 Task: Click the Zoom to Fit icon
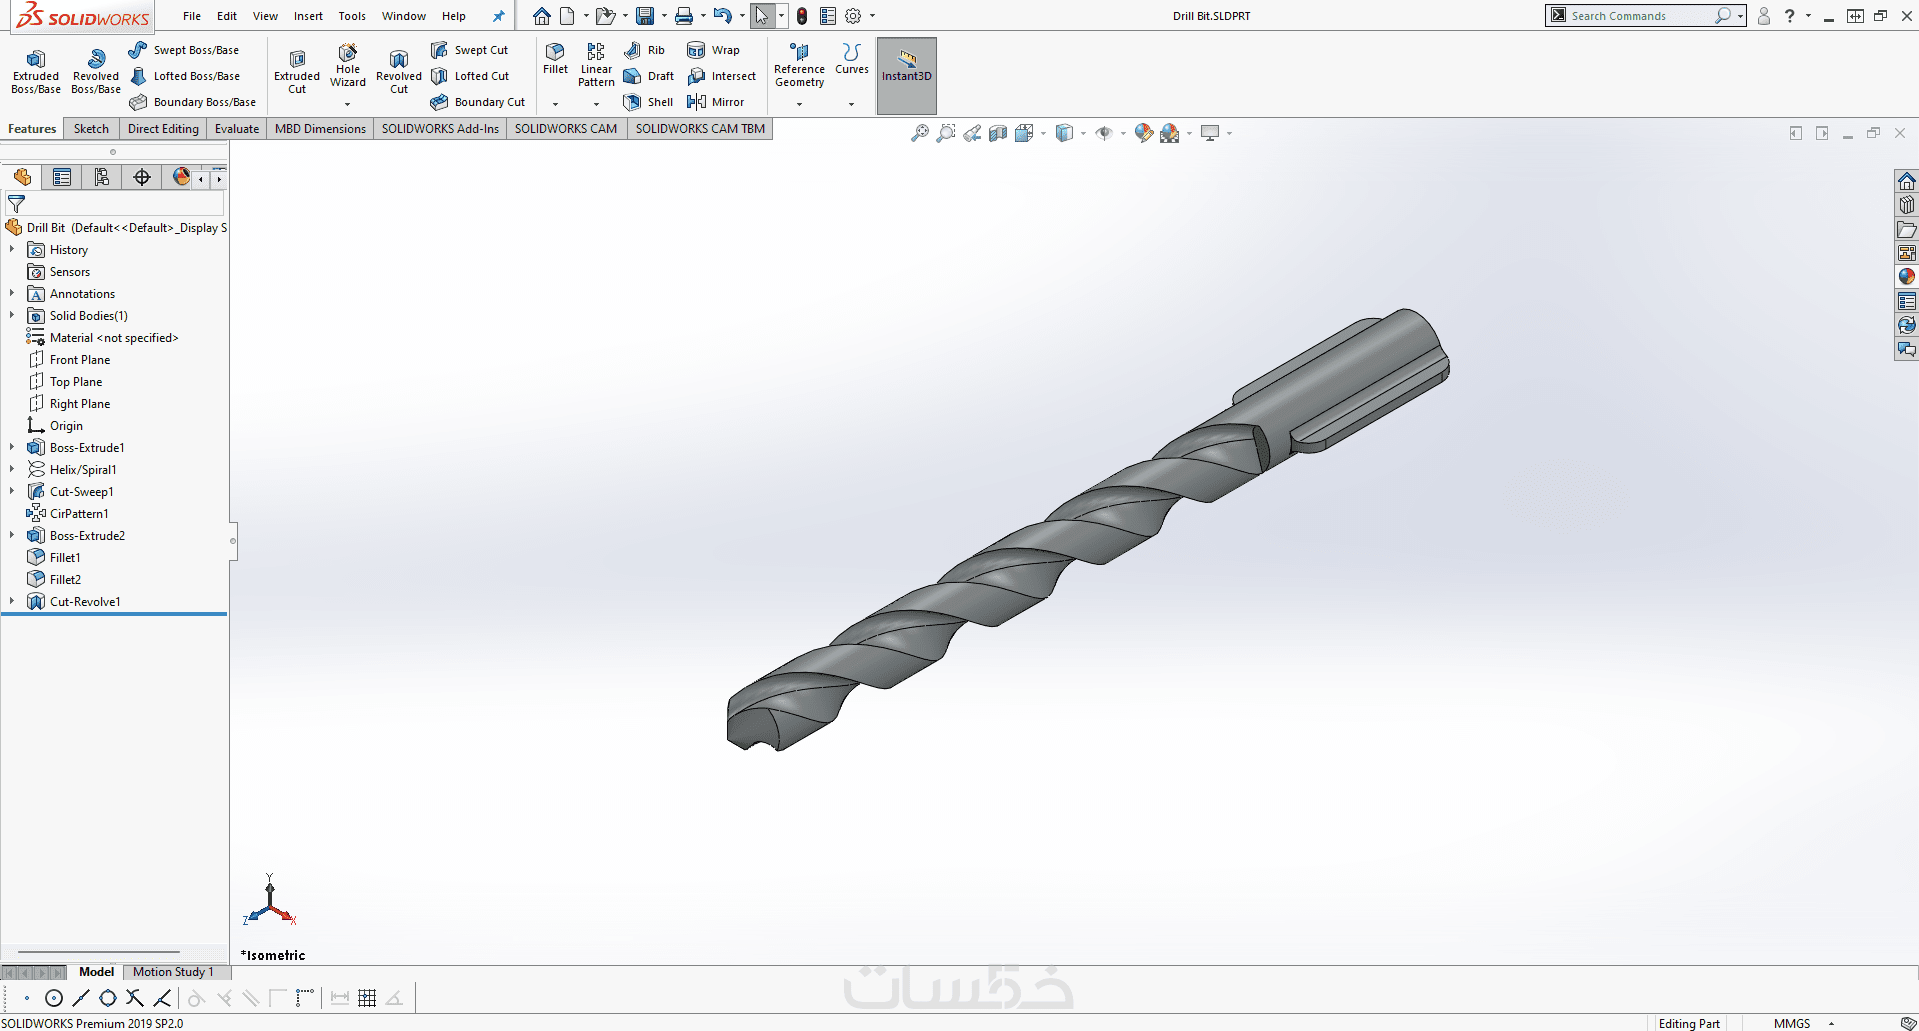click(x=919, y=133)
